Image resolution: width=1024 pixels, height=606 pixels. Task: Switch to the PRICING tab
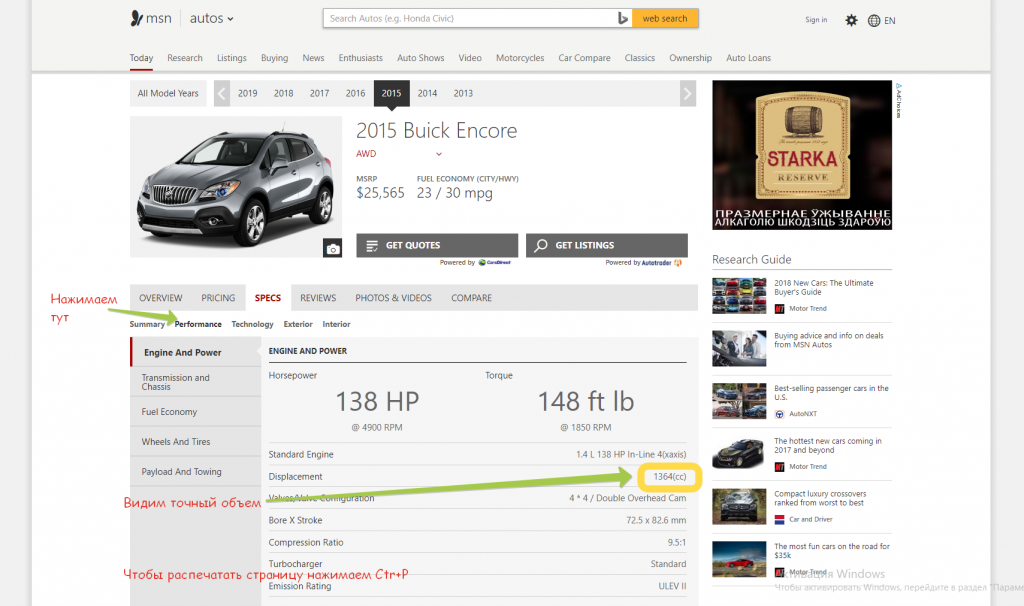tap(218, 298)
